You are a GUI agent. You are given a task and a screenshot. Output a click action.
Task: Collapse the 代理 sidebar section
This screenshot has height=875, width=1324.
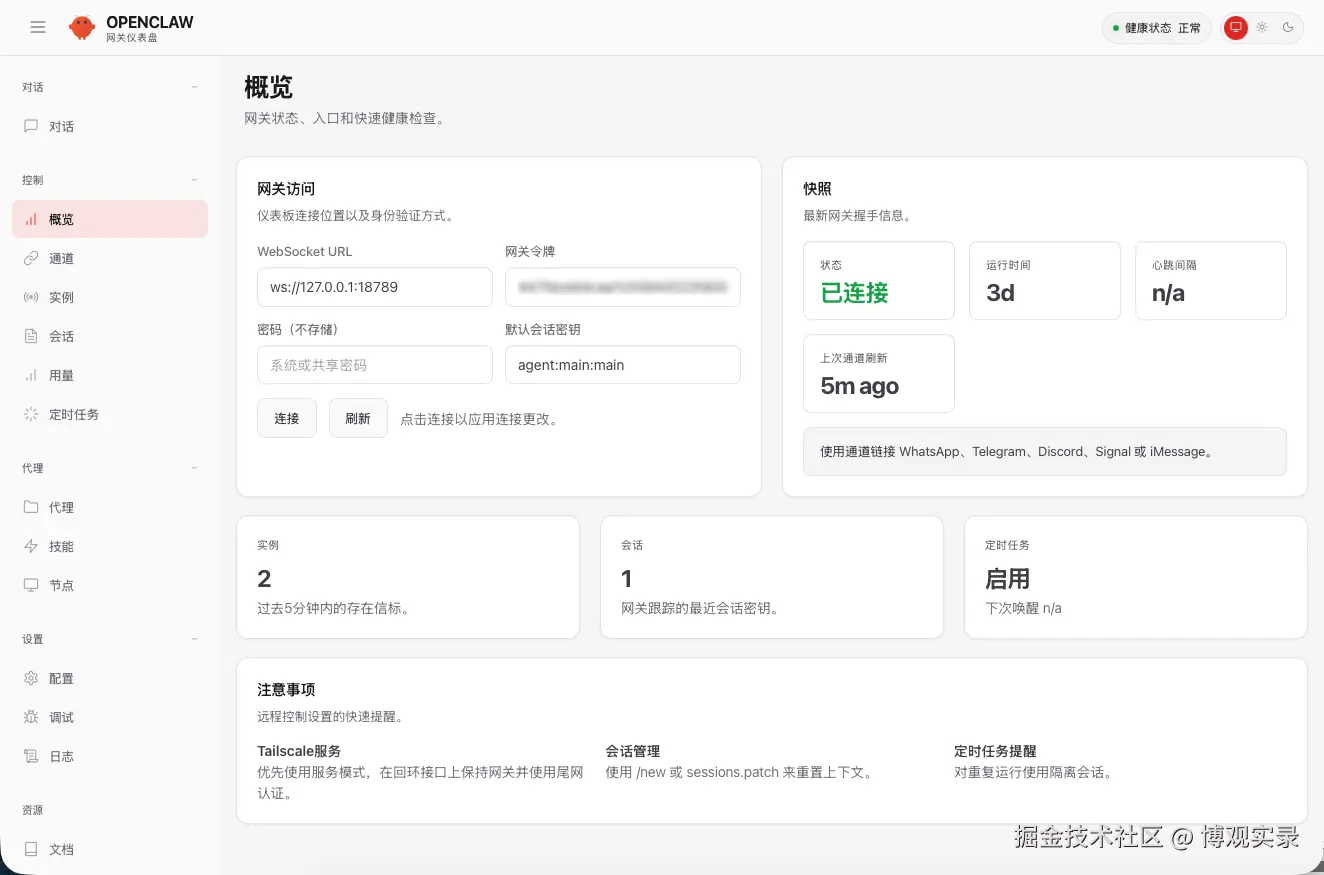pos(194,468)
